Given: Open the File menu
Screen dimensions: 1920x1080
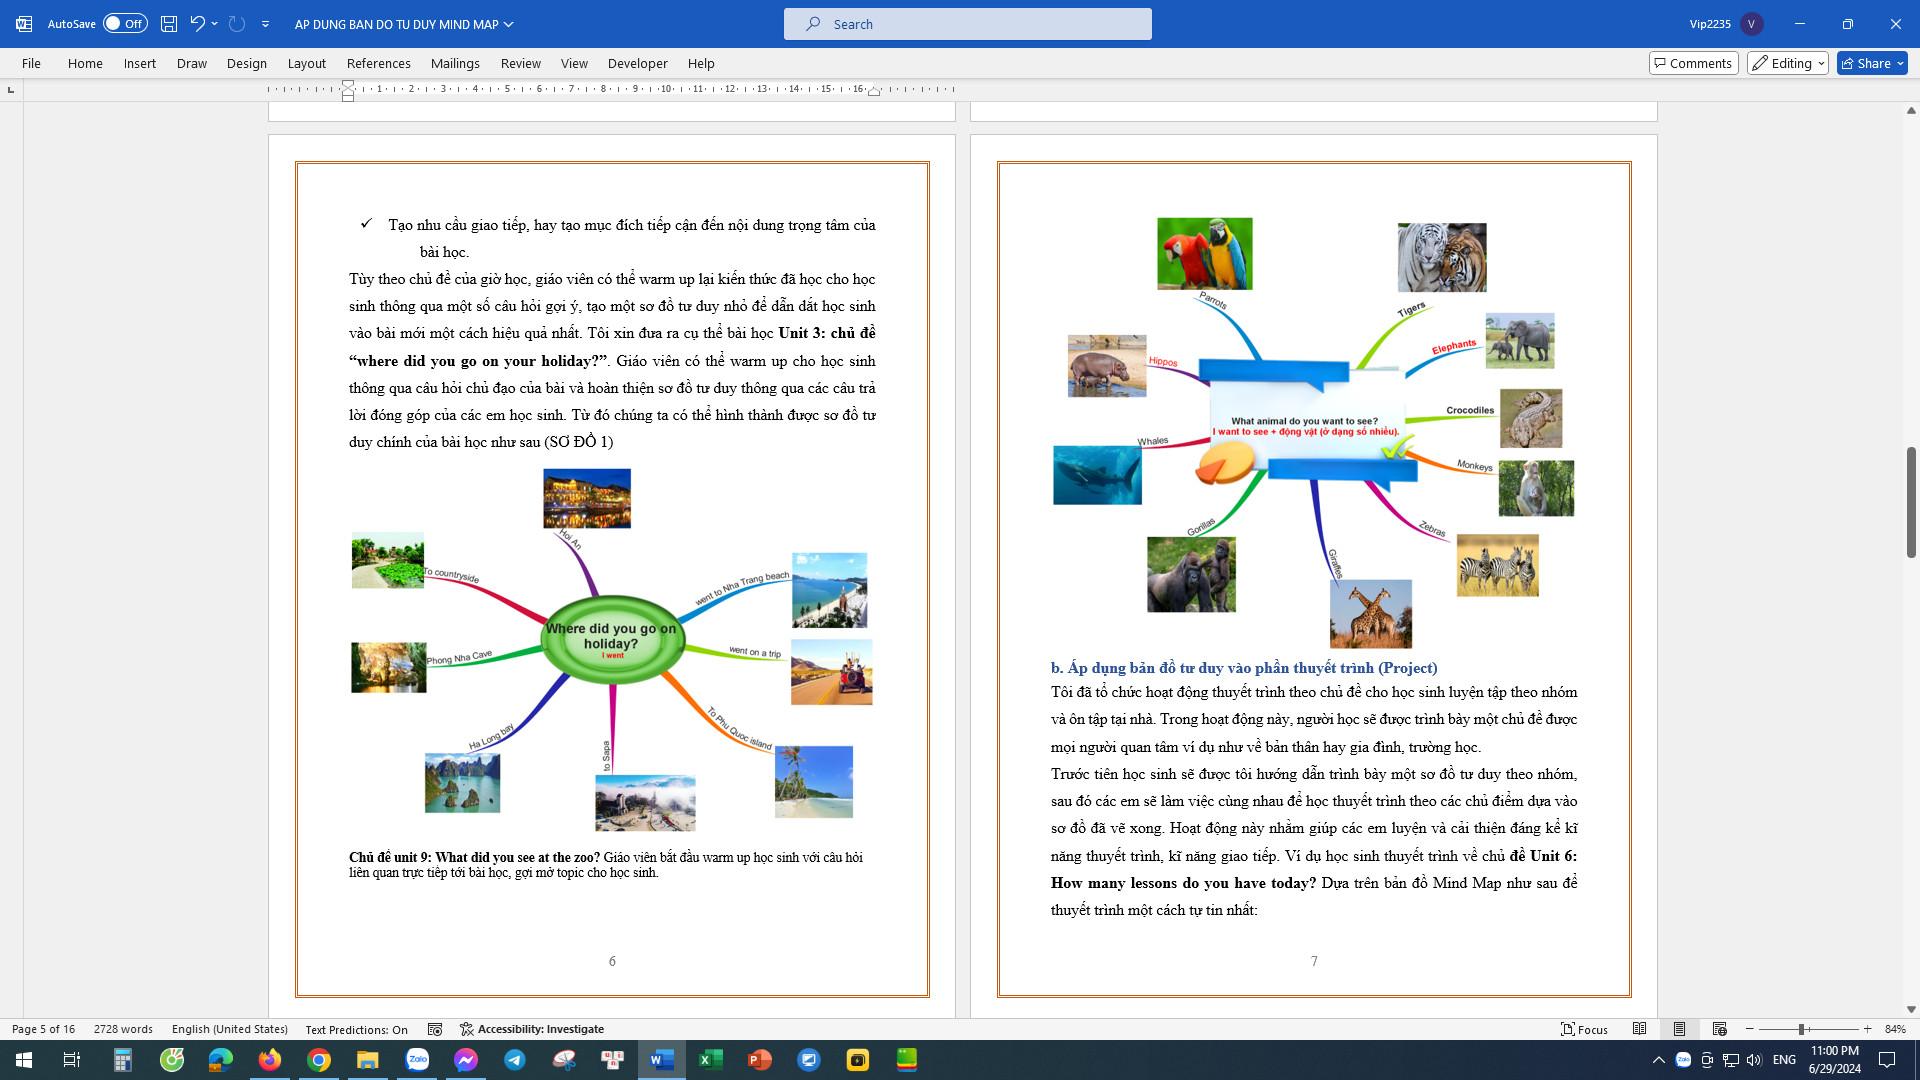Looking at the screenshot, I should pyautogui.click(x=31, y=63).
